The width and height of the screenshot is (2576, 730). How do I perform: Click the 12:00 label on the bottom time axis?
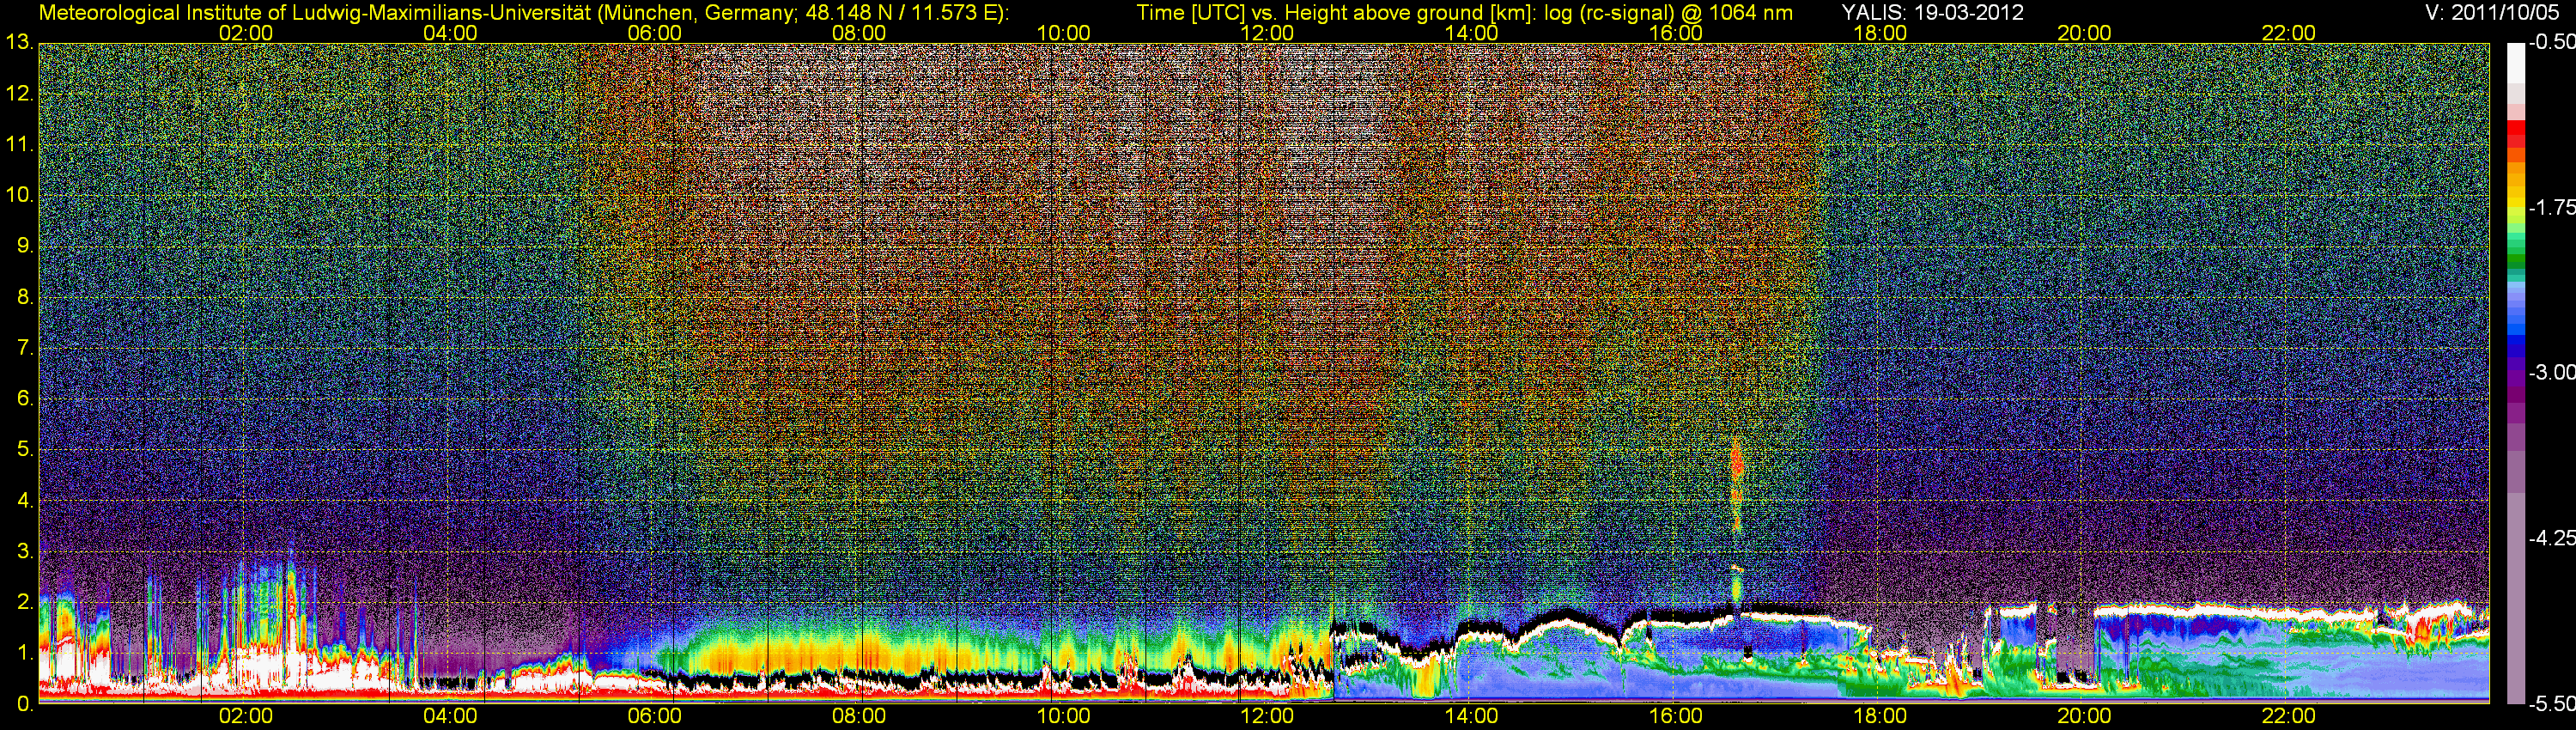point(1267,716)
